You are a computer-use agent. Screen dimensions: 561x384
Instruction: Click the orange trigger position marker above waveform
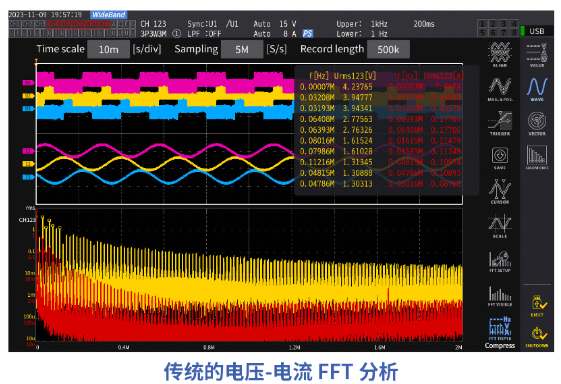click(x=36, y=62)
